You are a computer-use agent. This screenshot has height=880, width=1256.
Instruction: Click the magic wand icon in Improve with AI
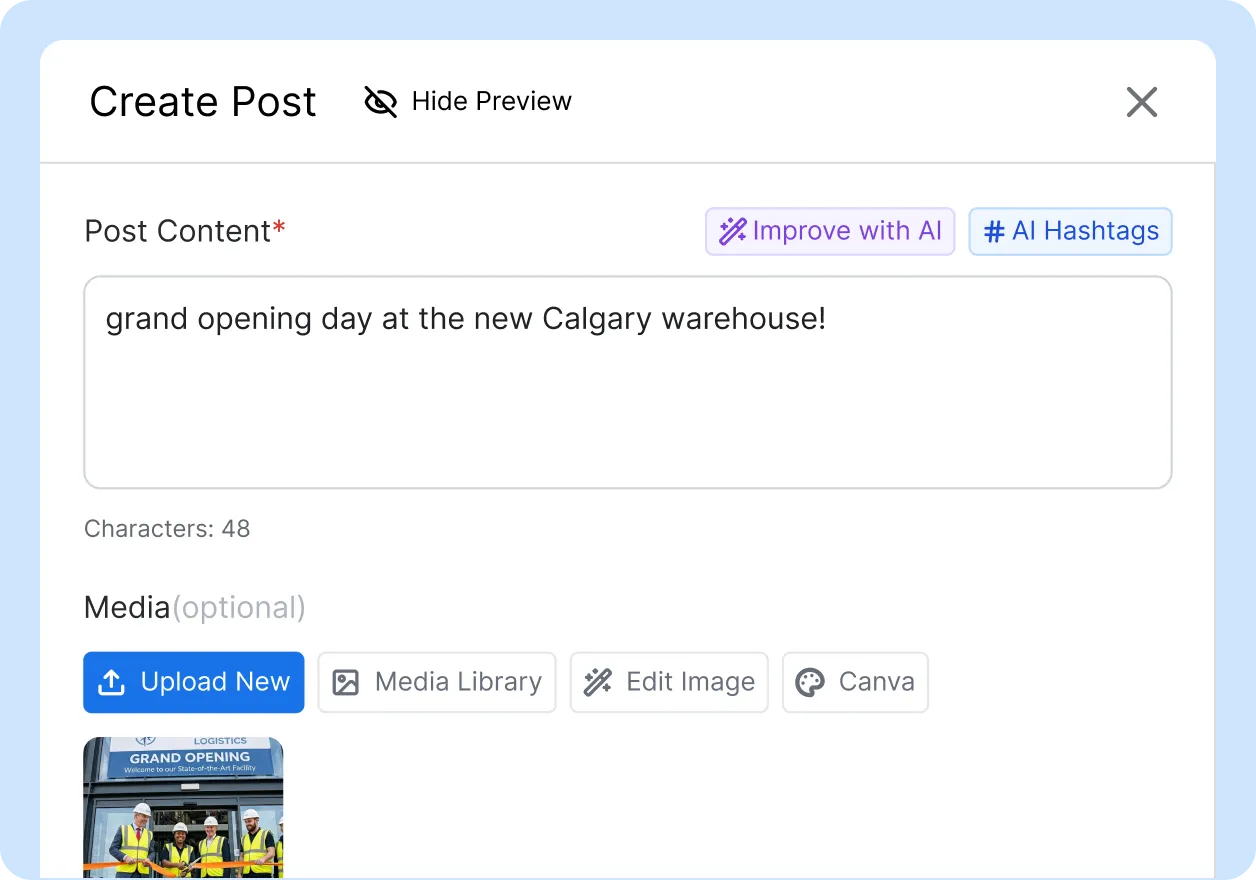click(x=733, y=232)
